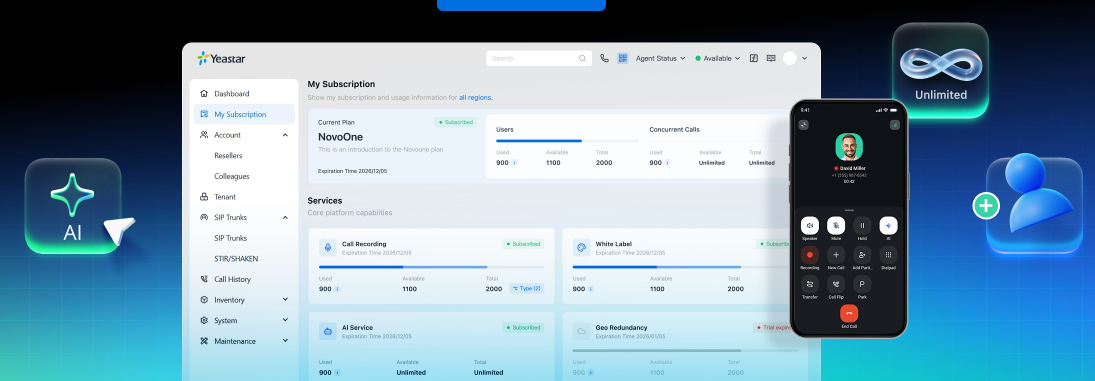
Task: Tap the Call Flip button on the phone
Action: pyautogui.click(x=836, y=284)
